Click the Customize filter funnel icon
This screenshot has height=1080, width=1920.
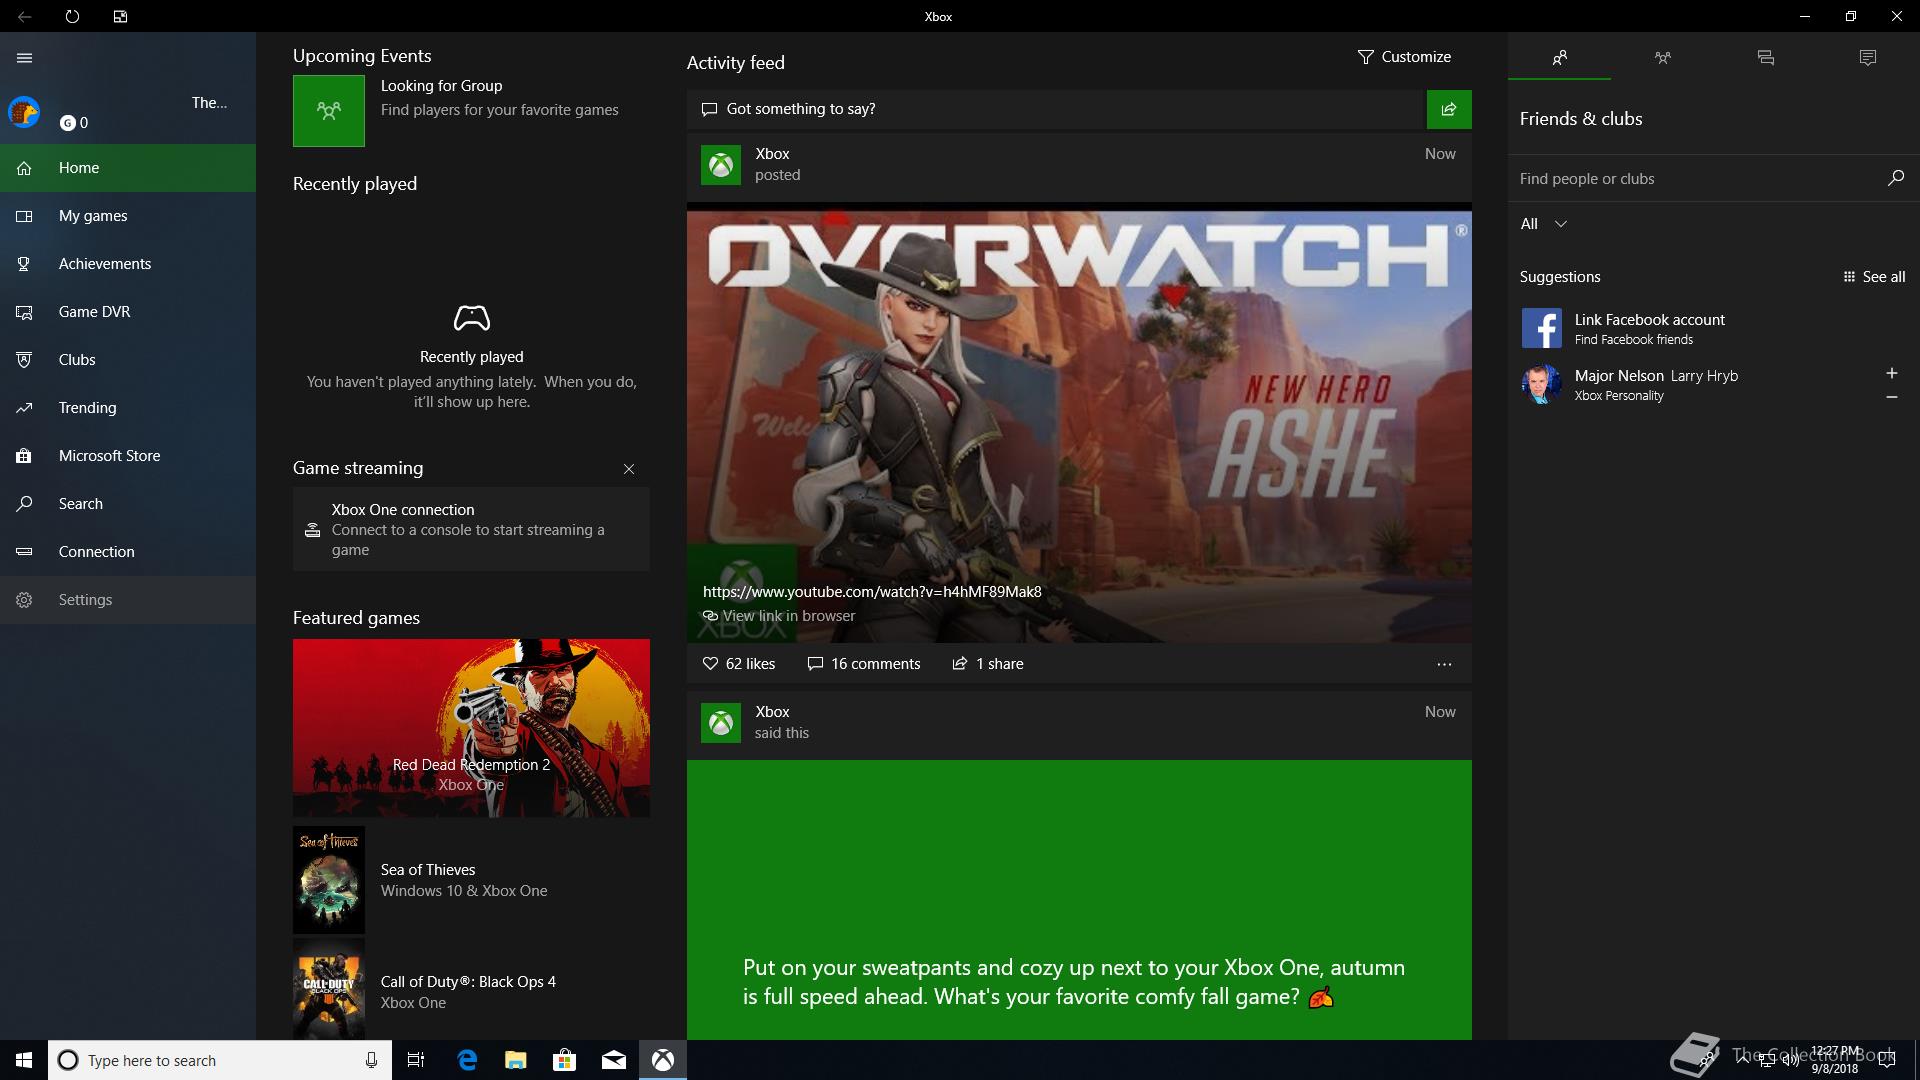tap(1366, 57)
